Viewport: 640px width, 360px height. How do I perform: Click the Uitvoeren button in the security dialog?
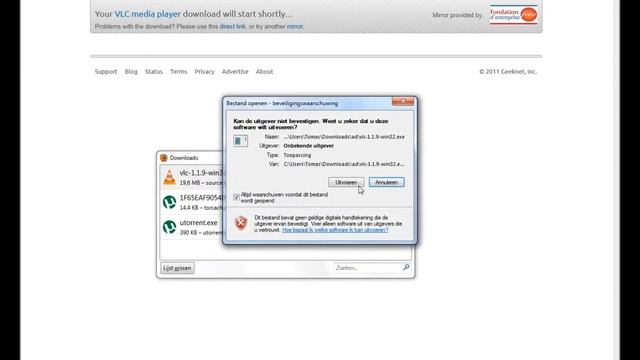point(346,182)
